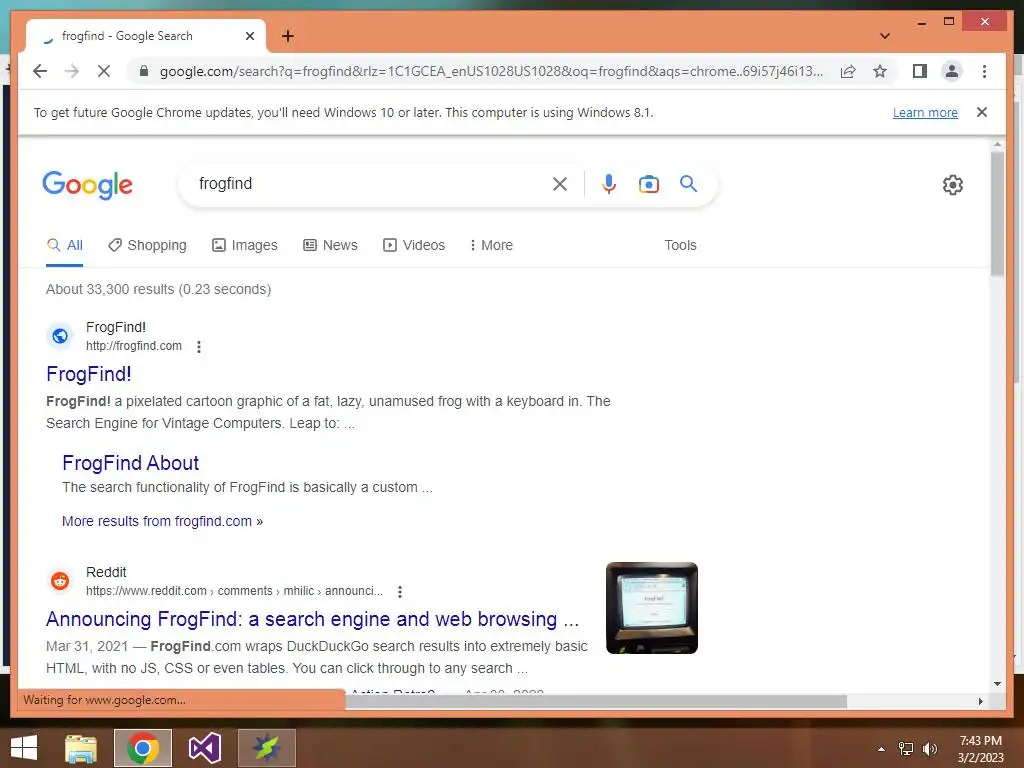
Task: Switch to the Videos tab
Action: pos(414,246)
